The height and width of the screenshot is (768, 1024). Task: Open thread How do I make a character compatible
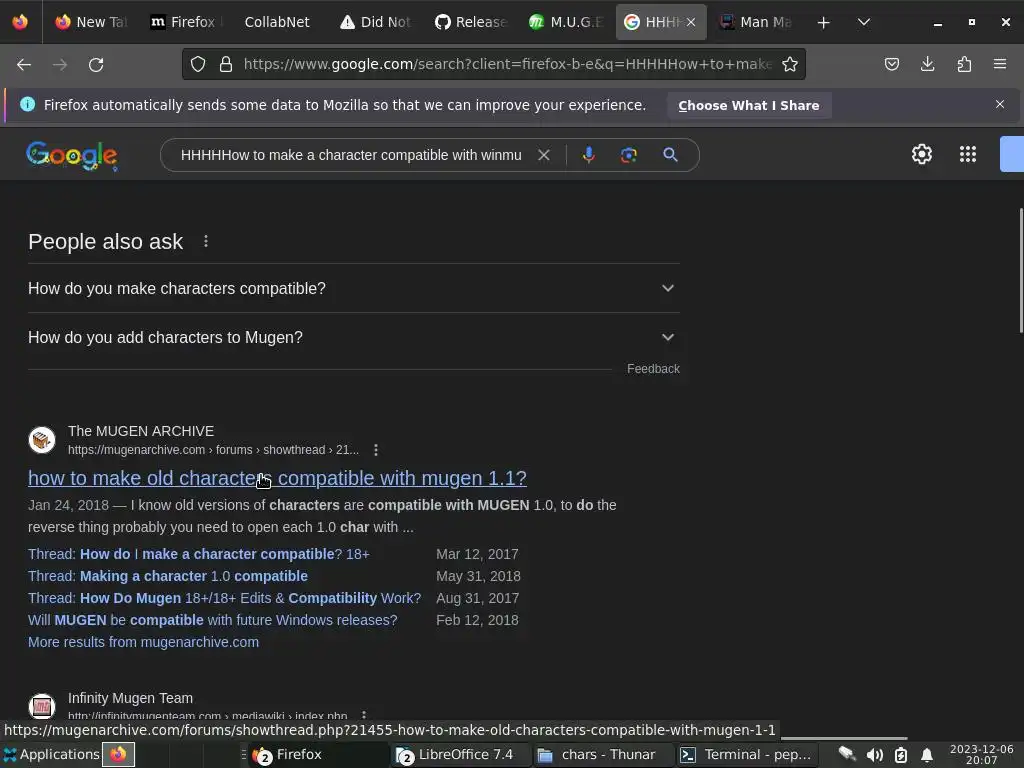pos(199,554)
